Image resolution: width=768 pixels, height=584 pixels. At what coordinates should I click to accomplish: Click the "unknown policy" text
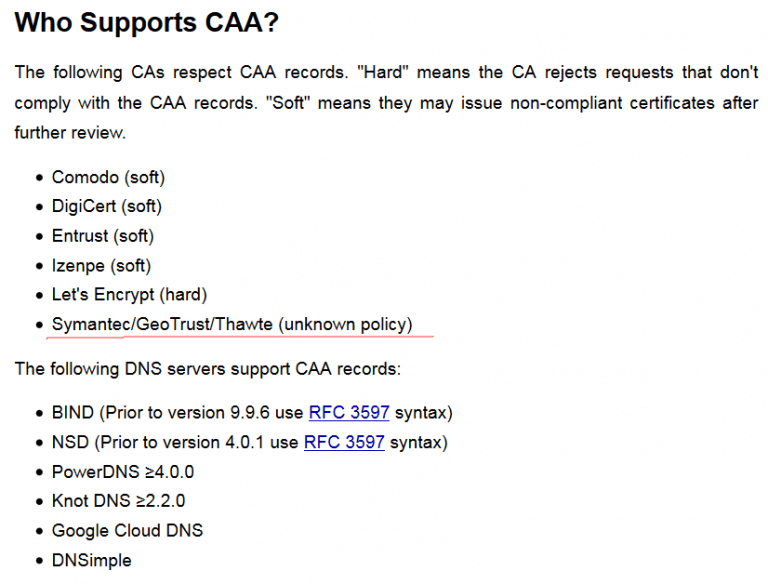345,324
